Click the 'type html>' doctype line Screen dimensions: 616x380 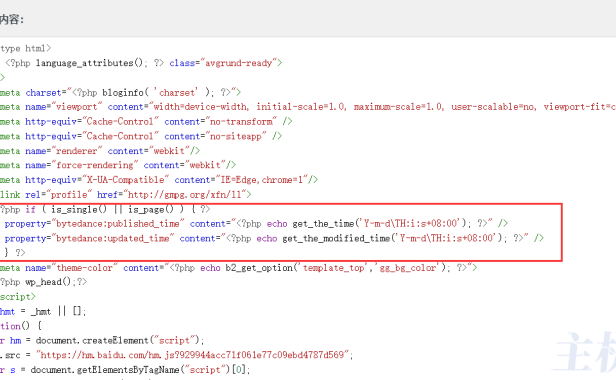[26, 48]
